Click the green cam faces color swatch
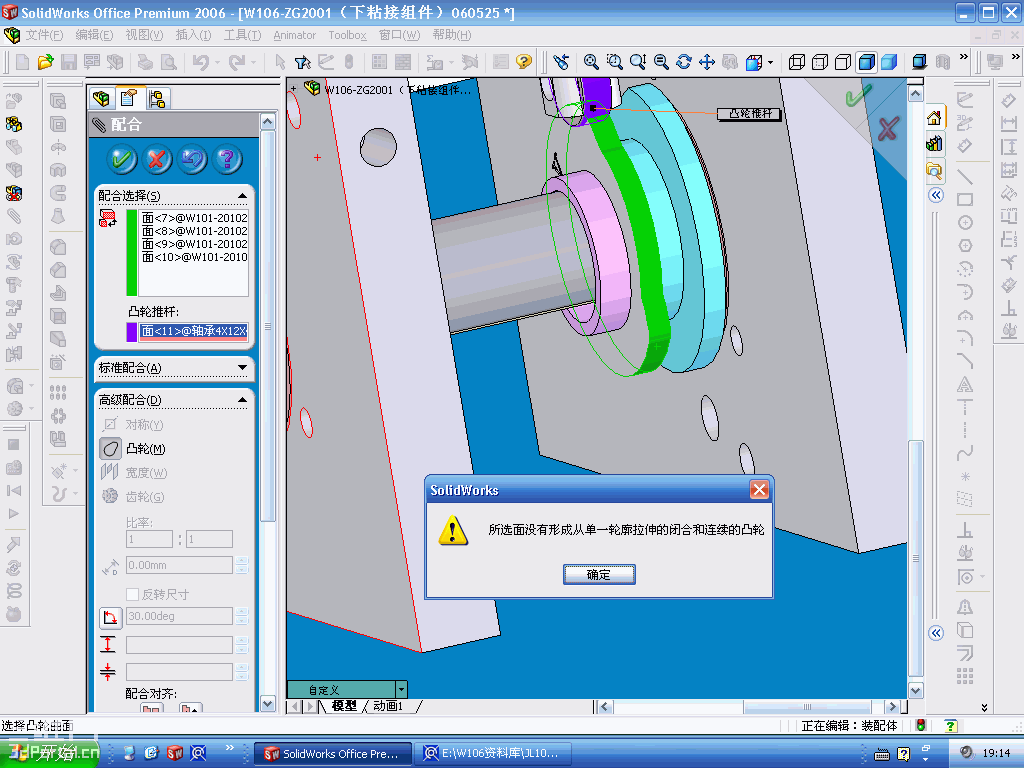The width and height of the screenshot is (1024, 768). tap(131, 253)
